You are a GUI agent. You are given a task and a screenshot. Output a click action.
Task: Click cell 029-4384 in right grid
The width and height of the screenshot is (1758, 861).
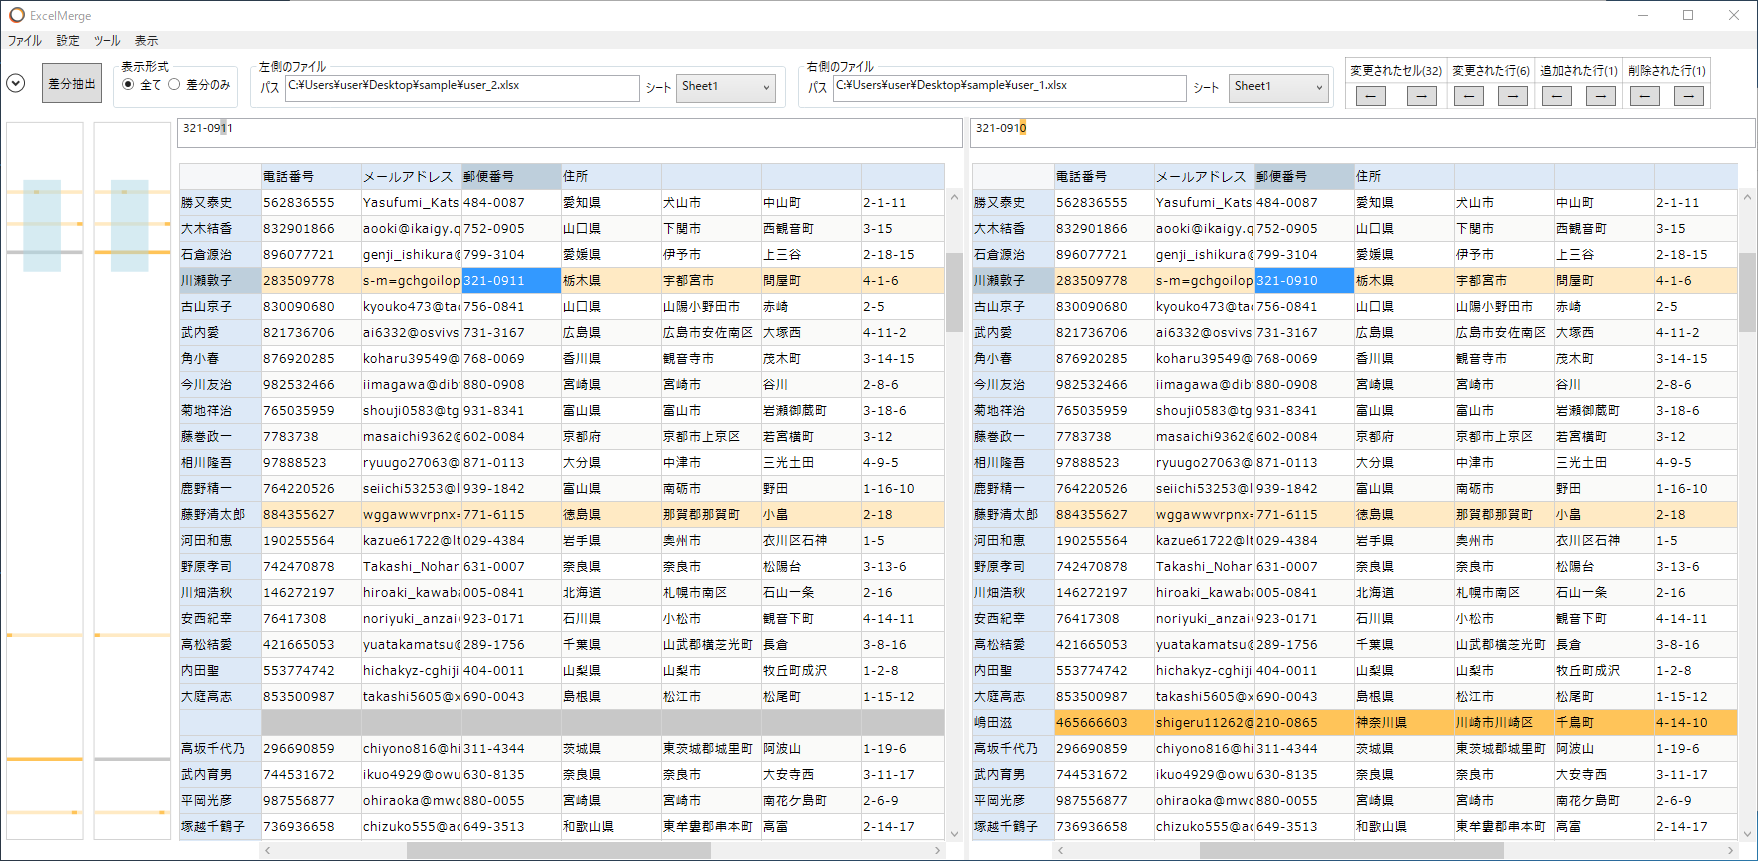point(1304,541)
